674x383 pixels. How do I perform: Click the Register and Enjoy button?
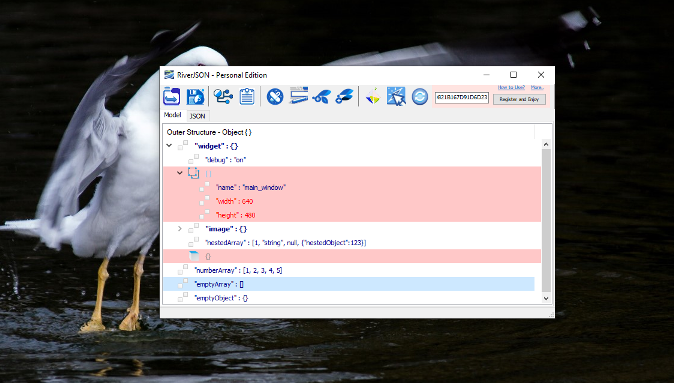point(519,99)
